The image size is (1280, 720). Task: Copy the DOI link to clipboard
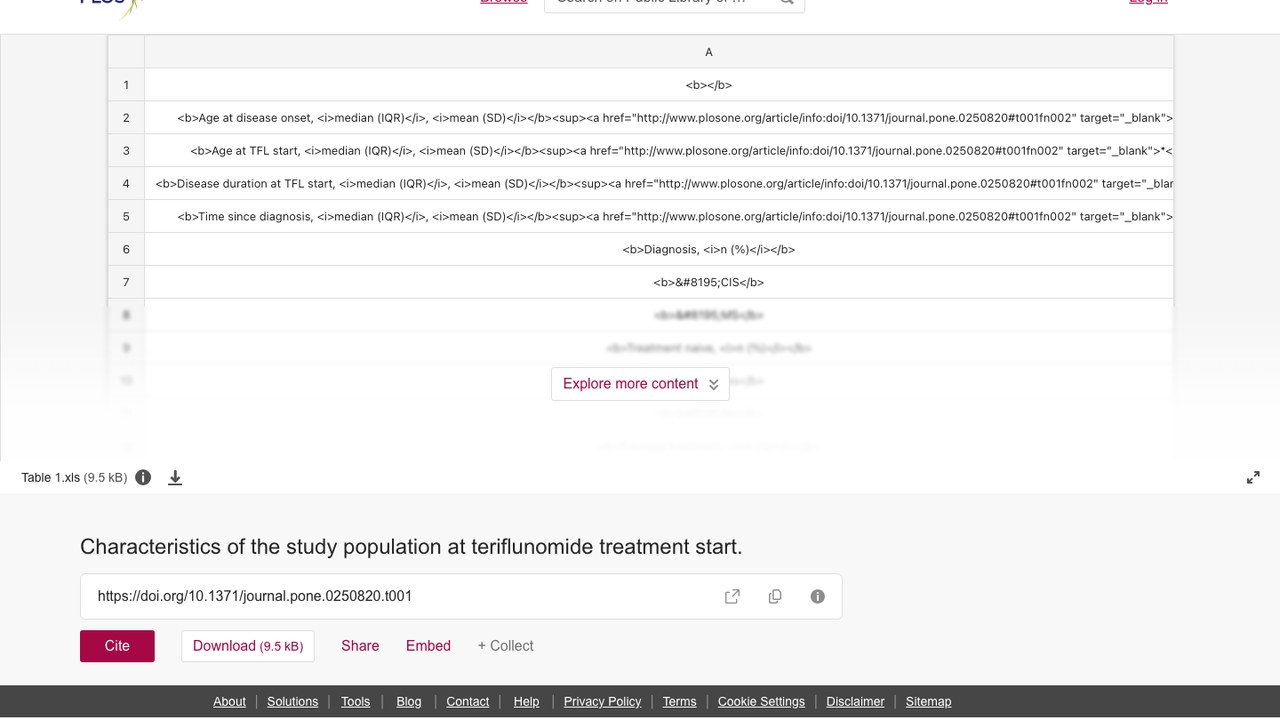[x=775, y=596]
